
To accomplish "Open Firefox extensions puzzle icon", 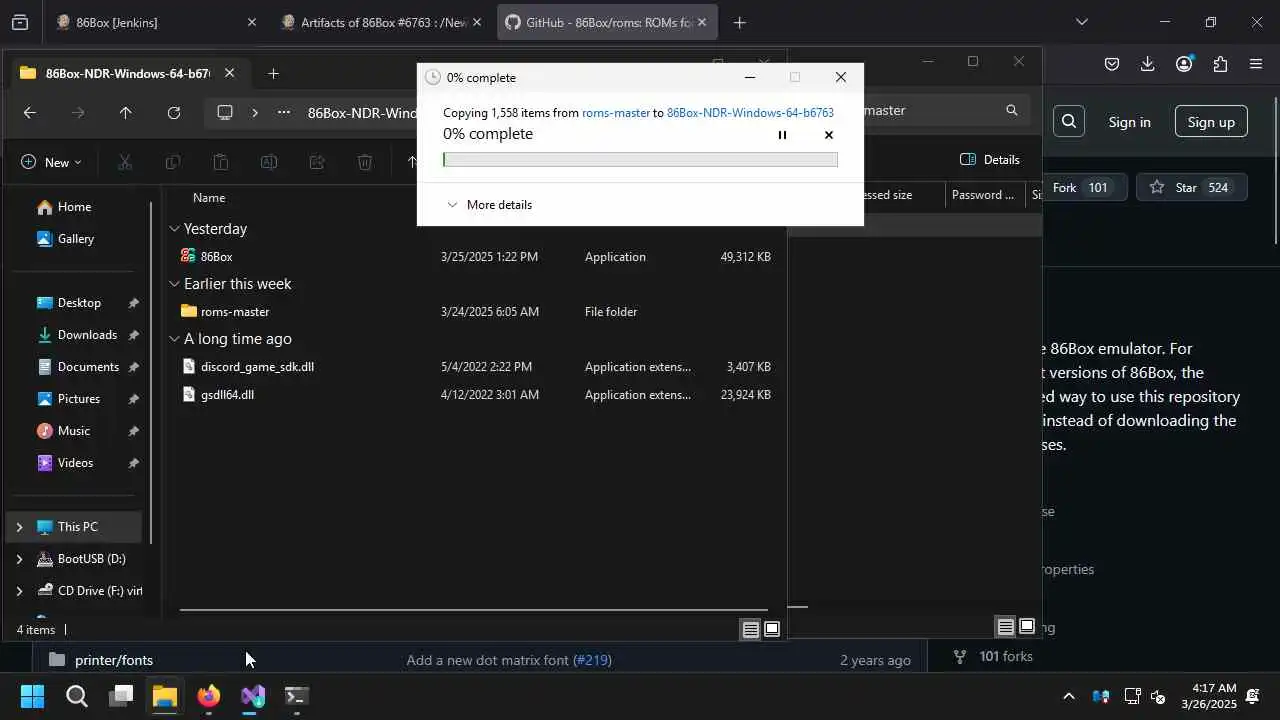I will pyautogui.click(x=1220, y=64).
